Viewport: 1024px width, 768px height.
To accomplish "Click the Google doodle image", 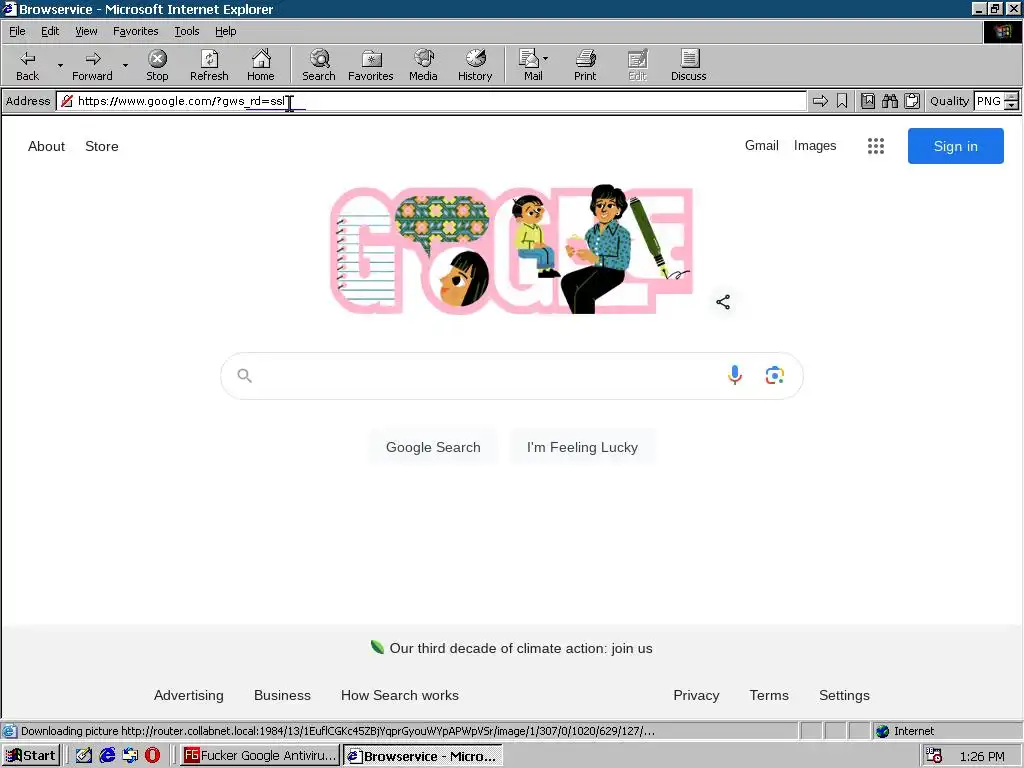I will click(511, 249).
